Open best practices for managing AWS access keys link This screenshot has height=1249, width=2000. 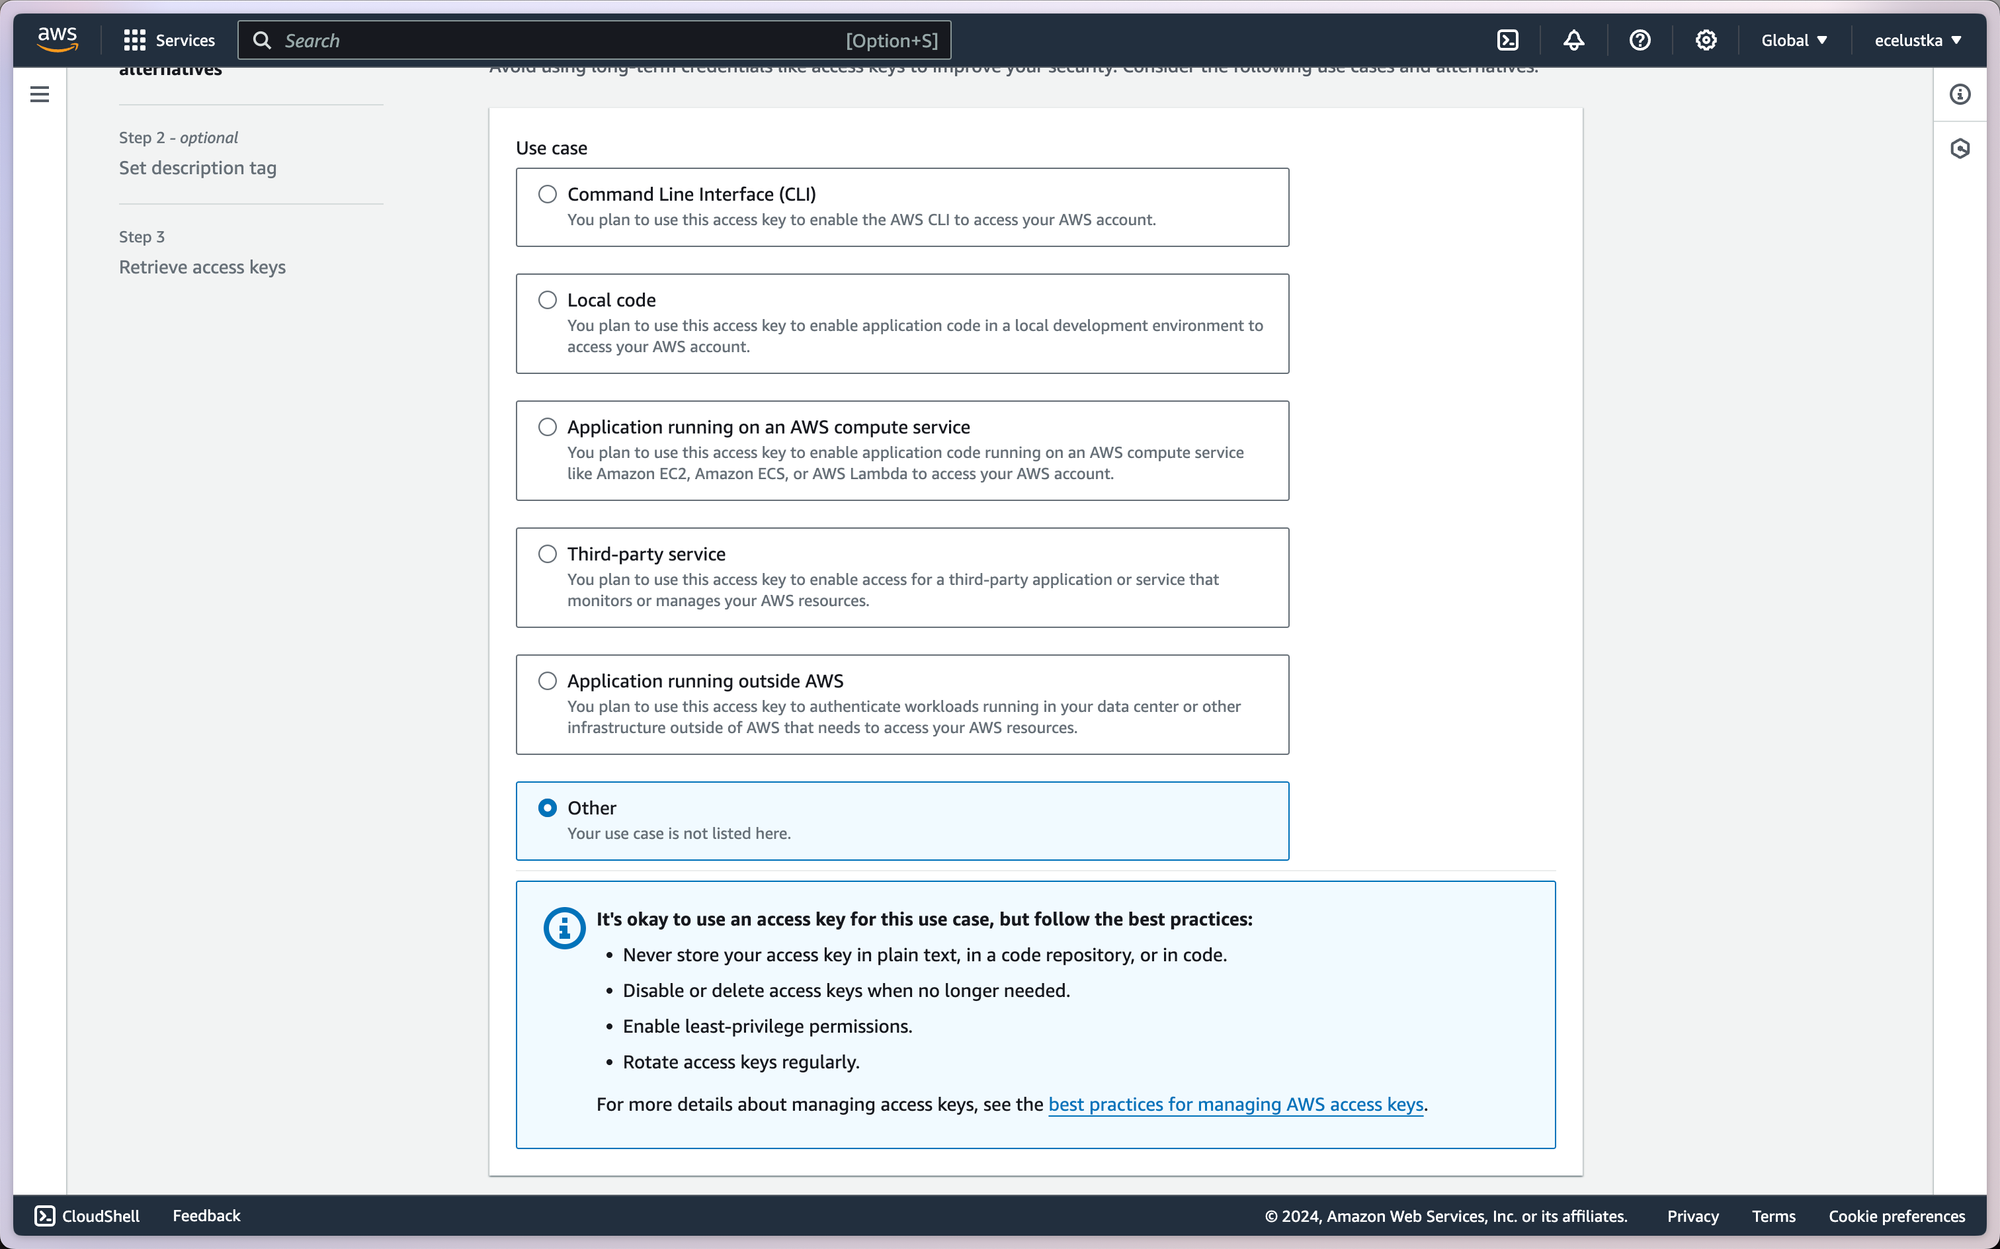[x=1235, y=1104]
